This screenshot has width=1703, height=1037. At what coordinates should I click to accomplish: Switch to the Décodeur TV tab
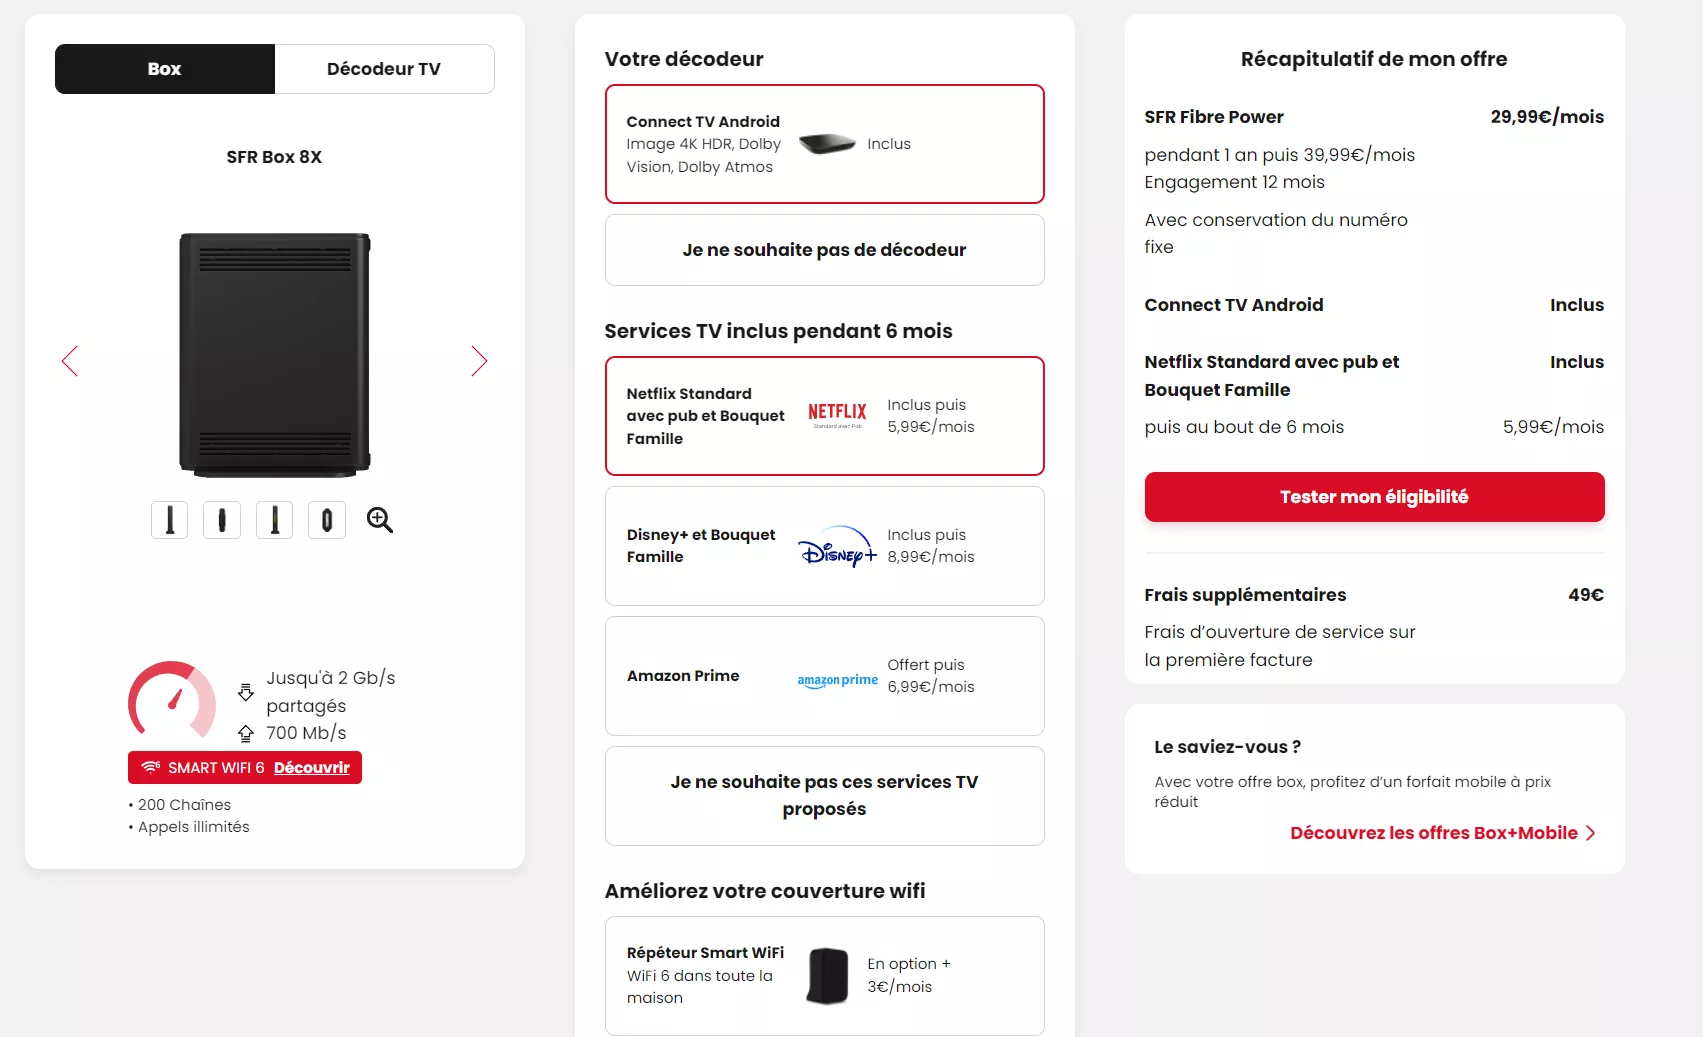(x=384, y=68)
